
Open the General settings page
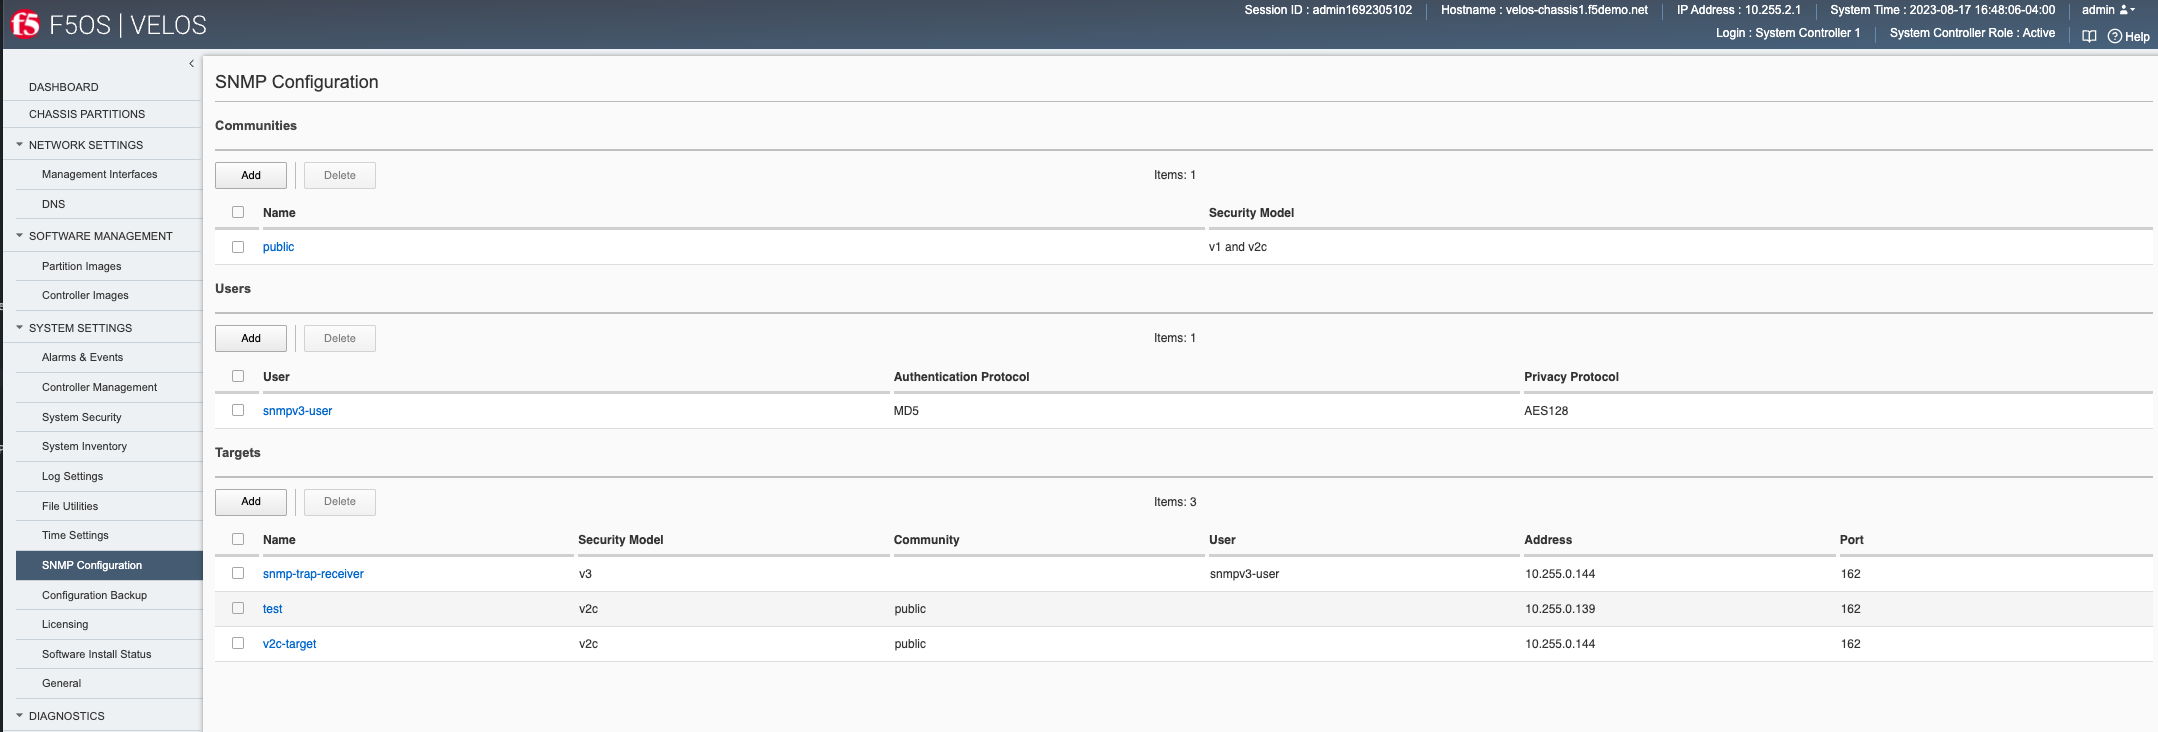click(62, 683)
